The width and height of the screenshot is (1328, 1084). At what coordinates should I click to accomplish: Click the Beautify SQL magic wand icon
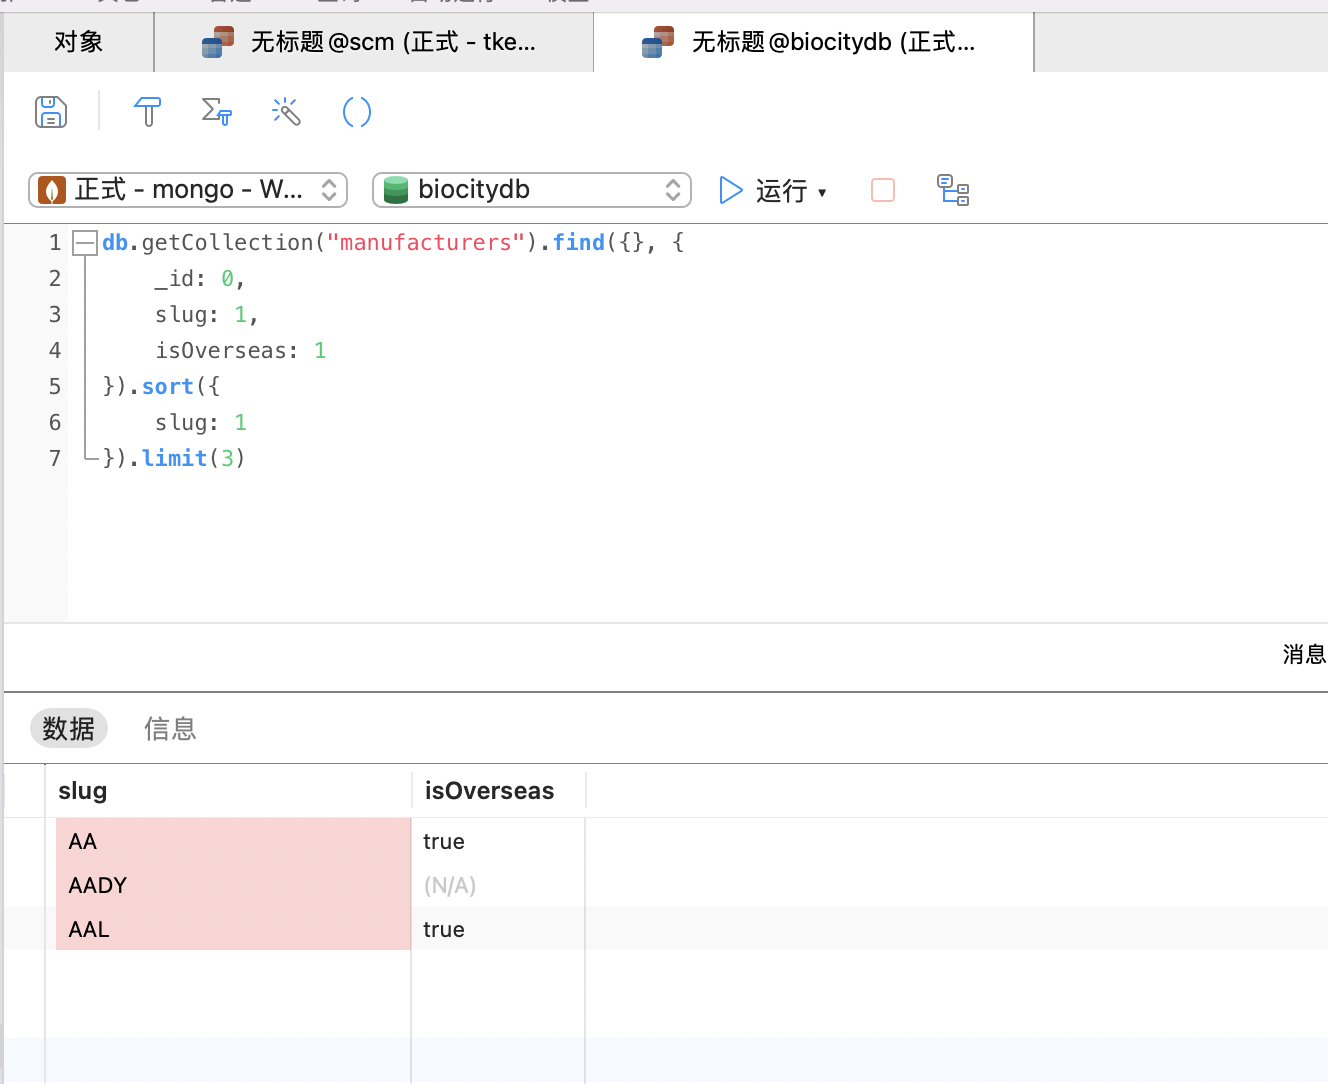click(x=286, y=112)
